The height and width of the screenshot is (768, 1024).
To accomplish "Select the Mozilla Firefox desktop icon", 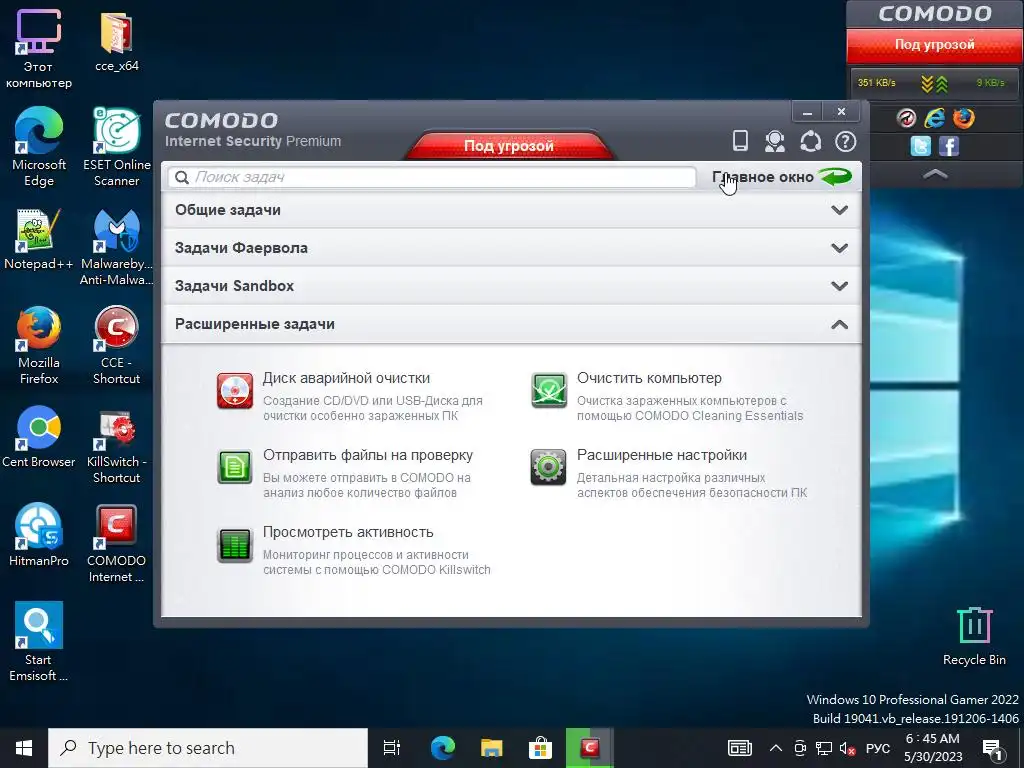I will coord(39,345).
